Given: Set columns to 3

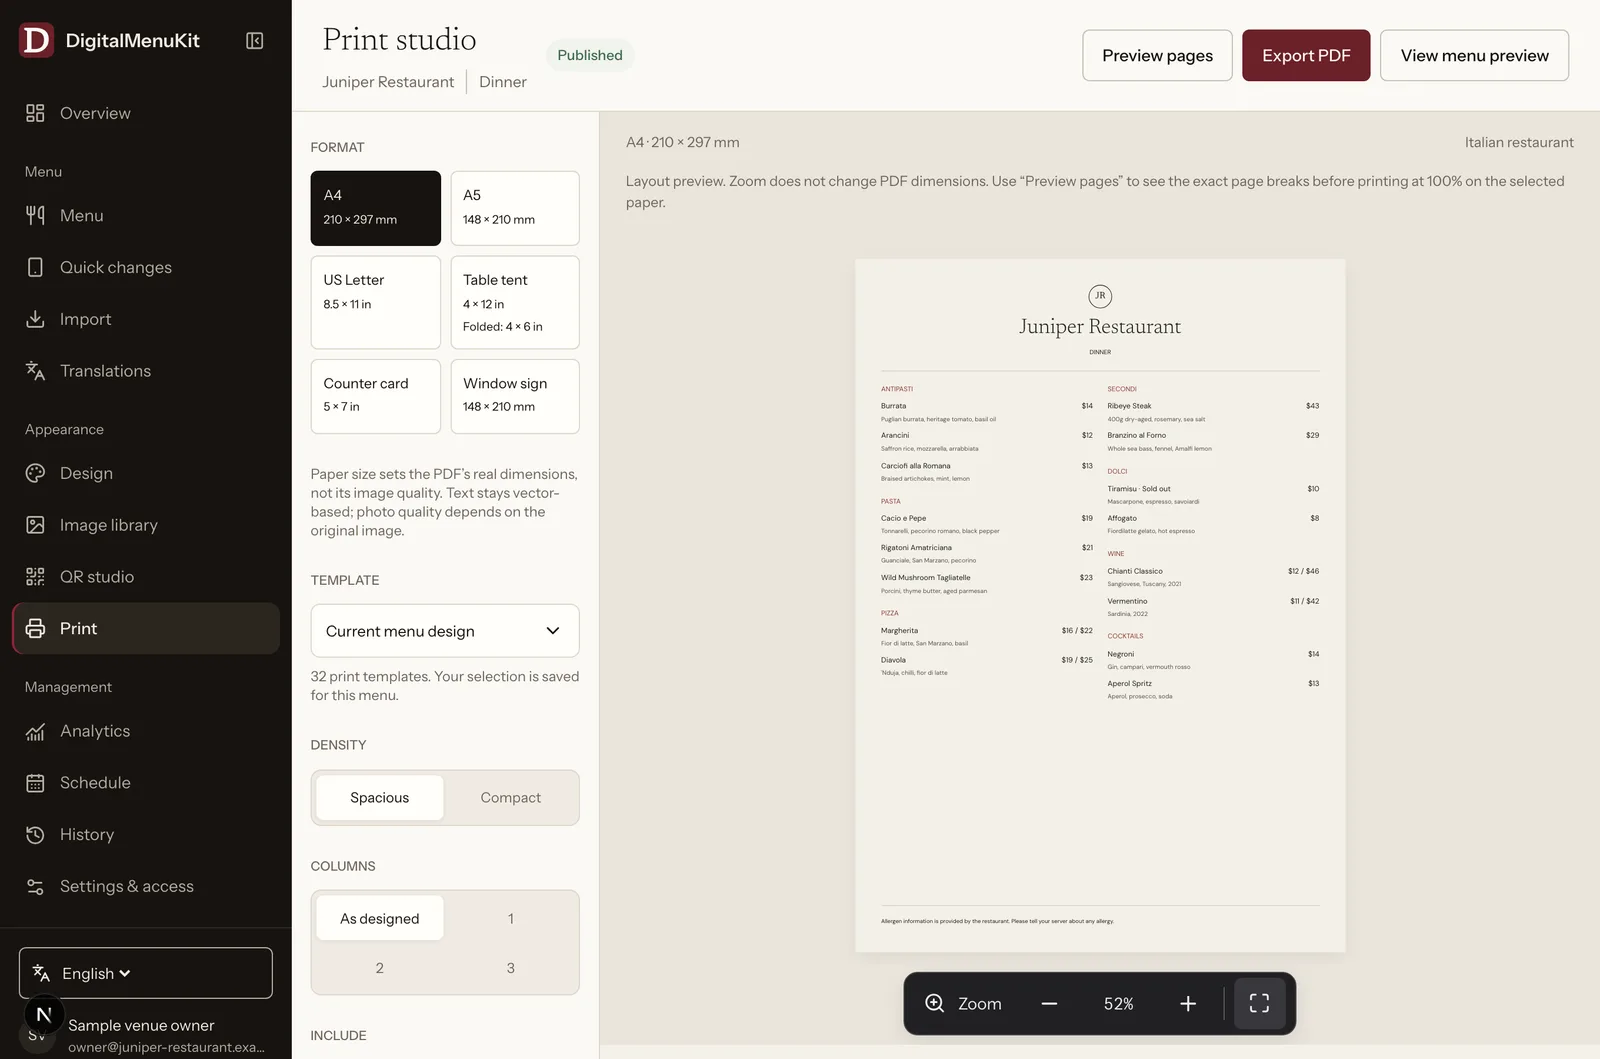Looking at the screenshot, I should tap(510, 968).
